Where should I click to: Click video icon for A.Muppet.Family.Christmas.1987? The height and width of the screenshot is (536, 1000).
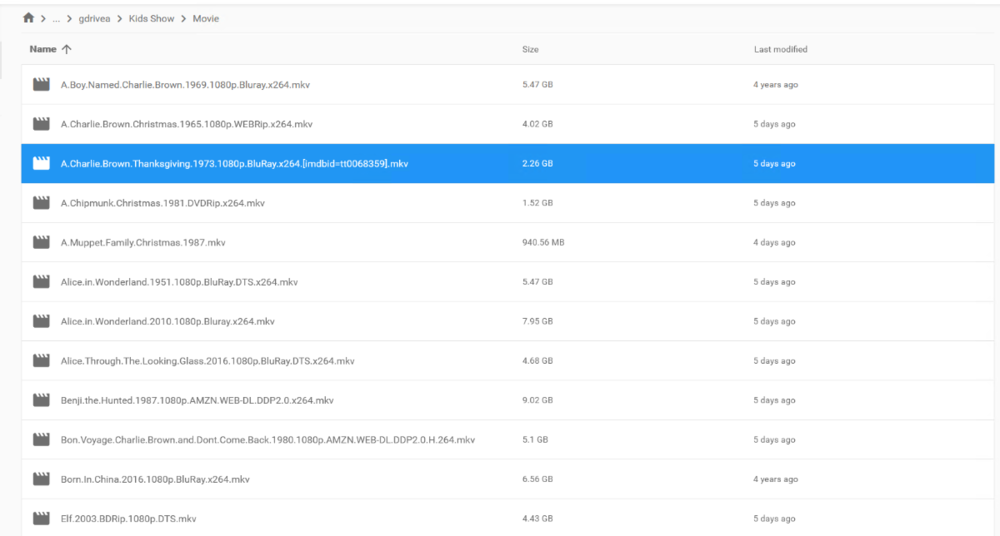pos(41,242)
